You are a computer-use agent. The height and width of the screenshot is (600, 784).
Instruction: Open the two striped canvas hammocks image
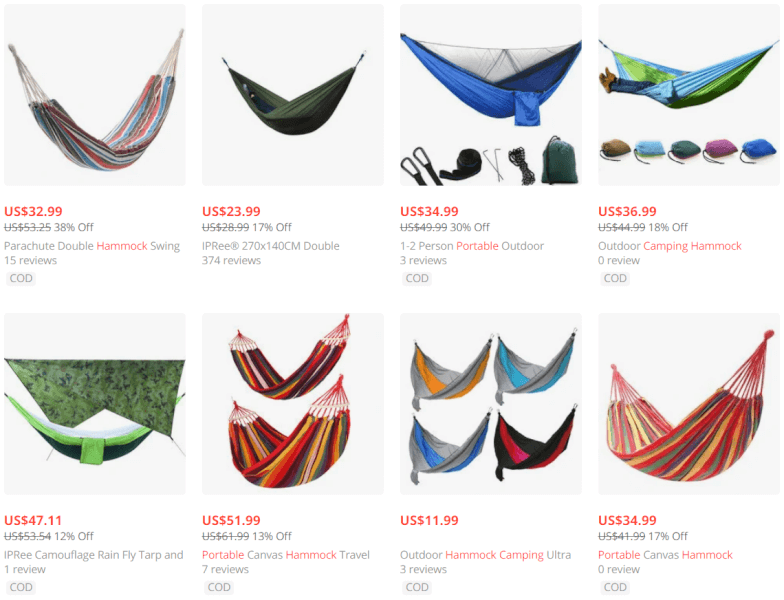pos(293,404)
